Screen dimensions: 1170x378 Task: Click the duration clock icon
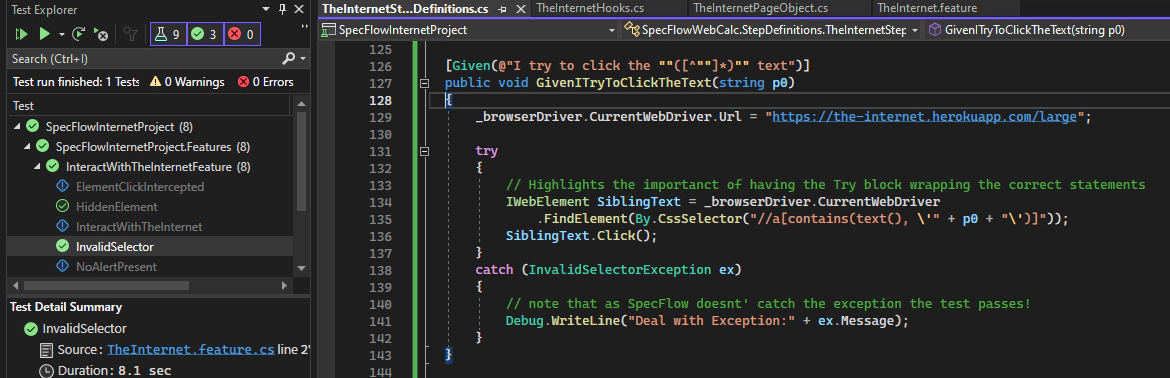(x=46, y=370)
